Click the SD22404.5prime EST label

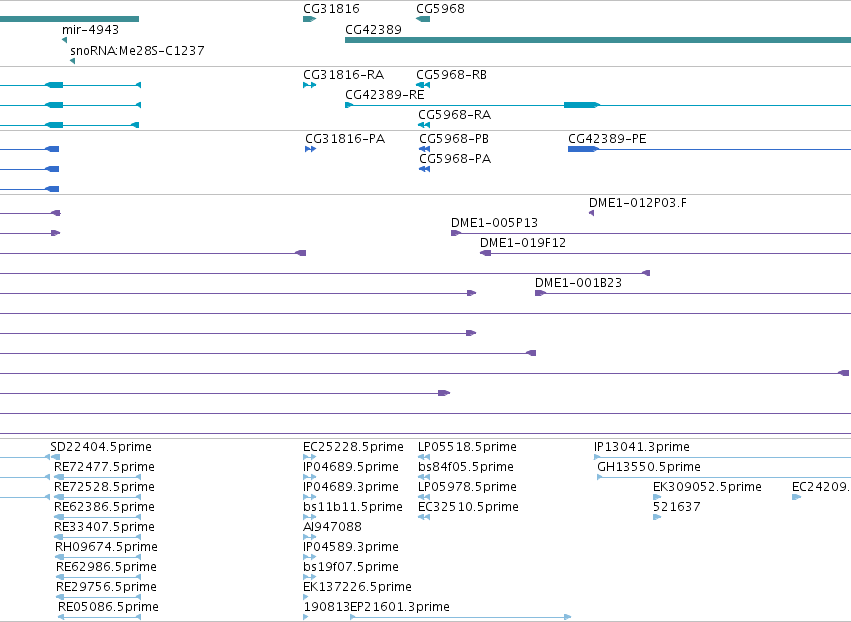(x=101, y=447)
